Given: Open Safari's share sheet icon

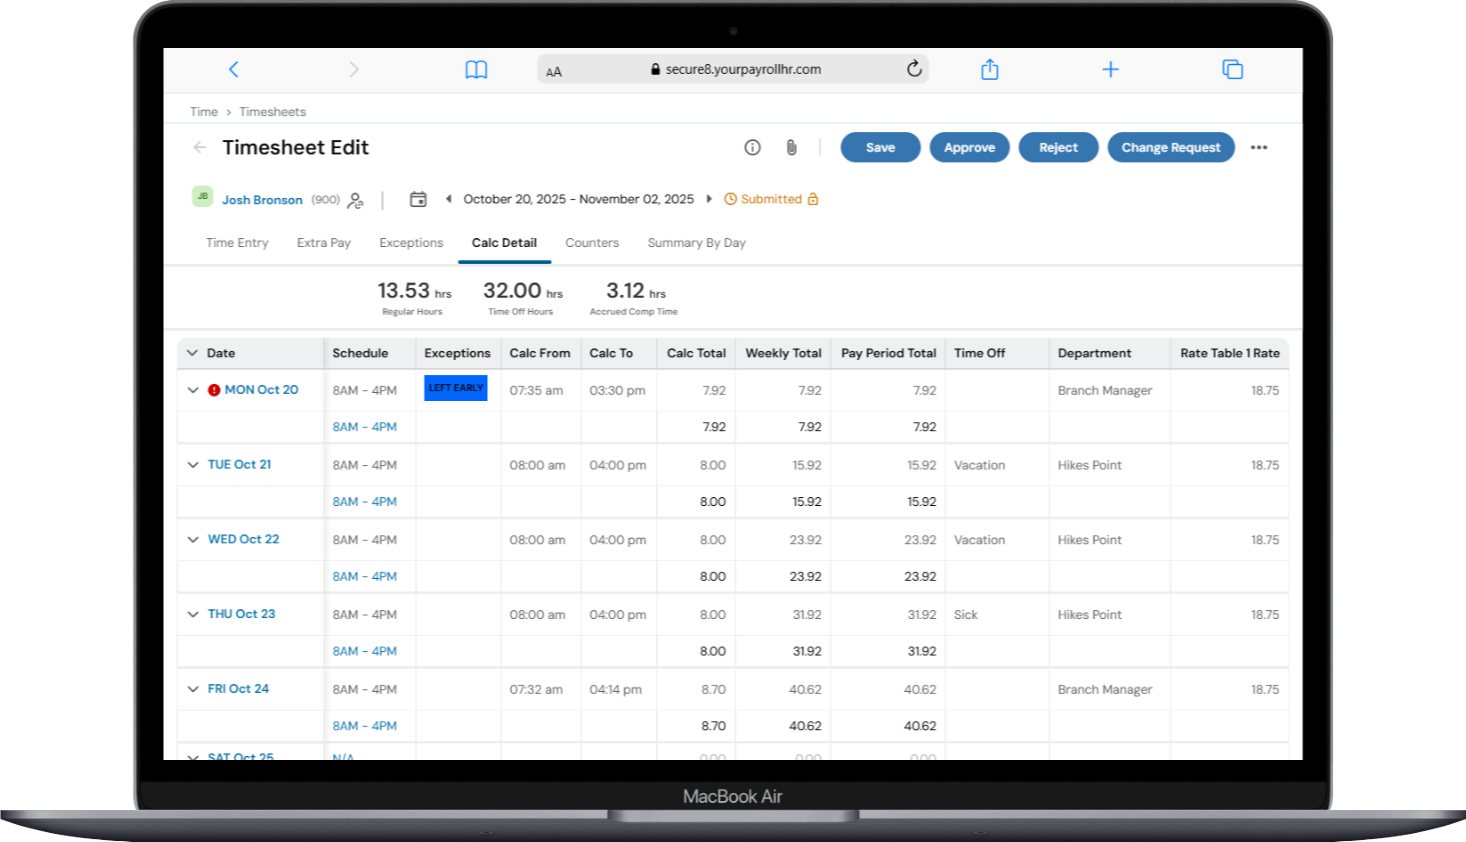Looking at the screenshot, I should point(990,69).
